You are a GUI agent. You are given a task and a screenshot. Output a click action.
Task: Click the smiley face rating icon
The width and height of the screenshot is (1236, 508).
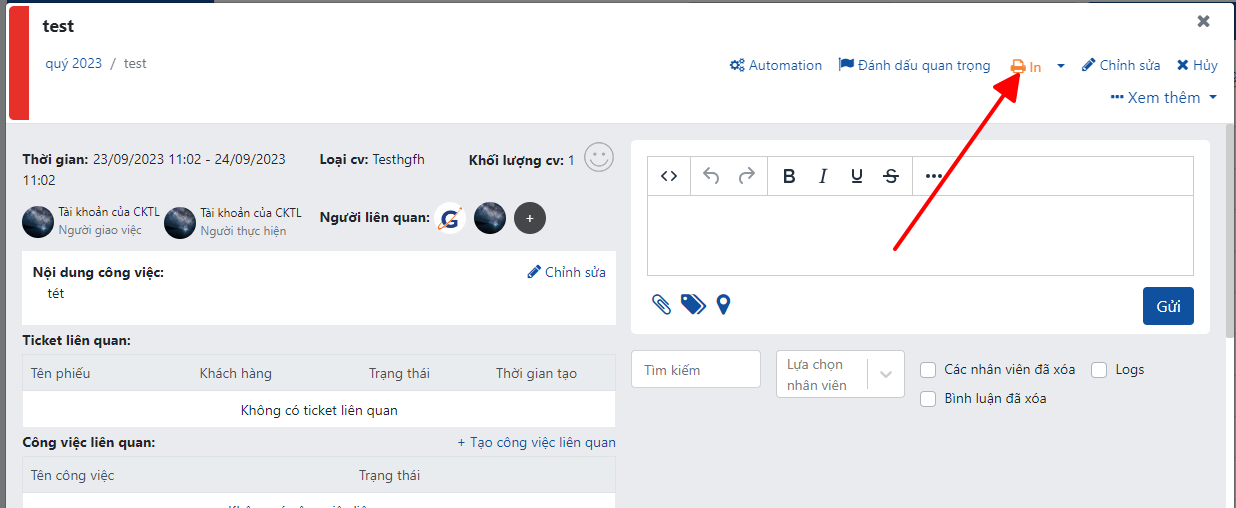(598, 158)
